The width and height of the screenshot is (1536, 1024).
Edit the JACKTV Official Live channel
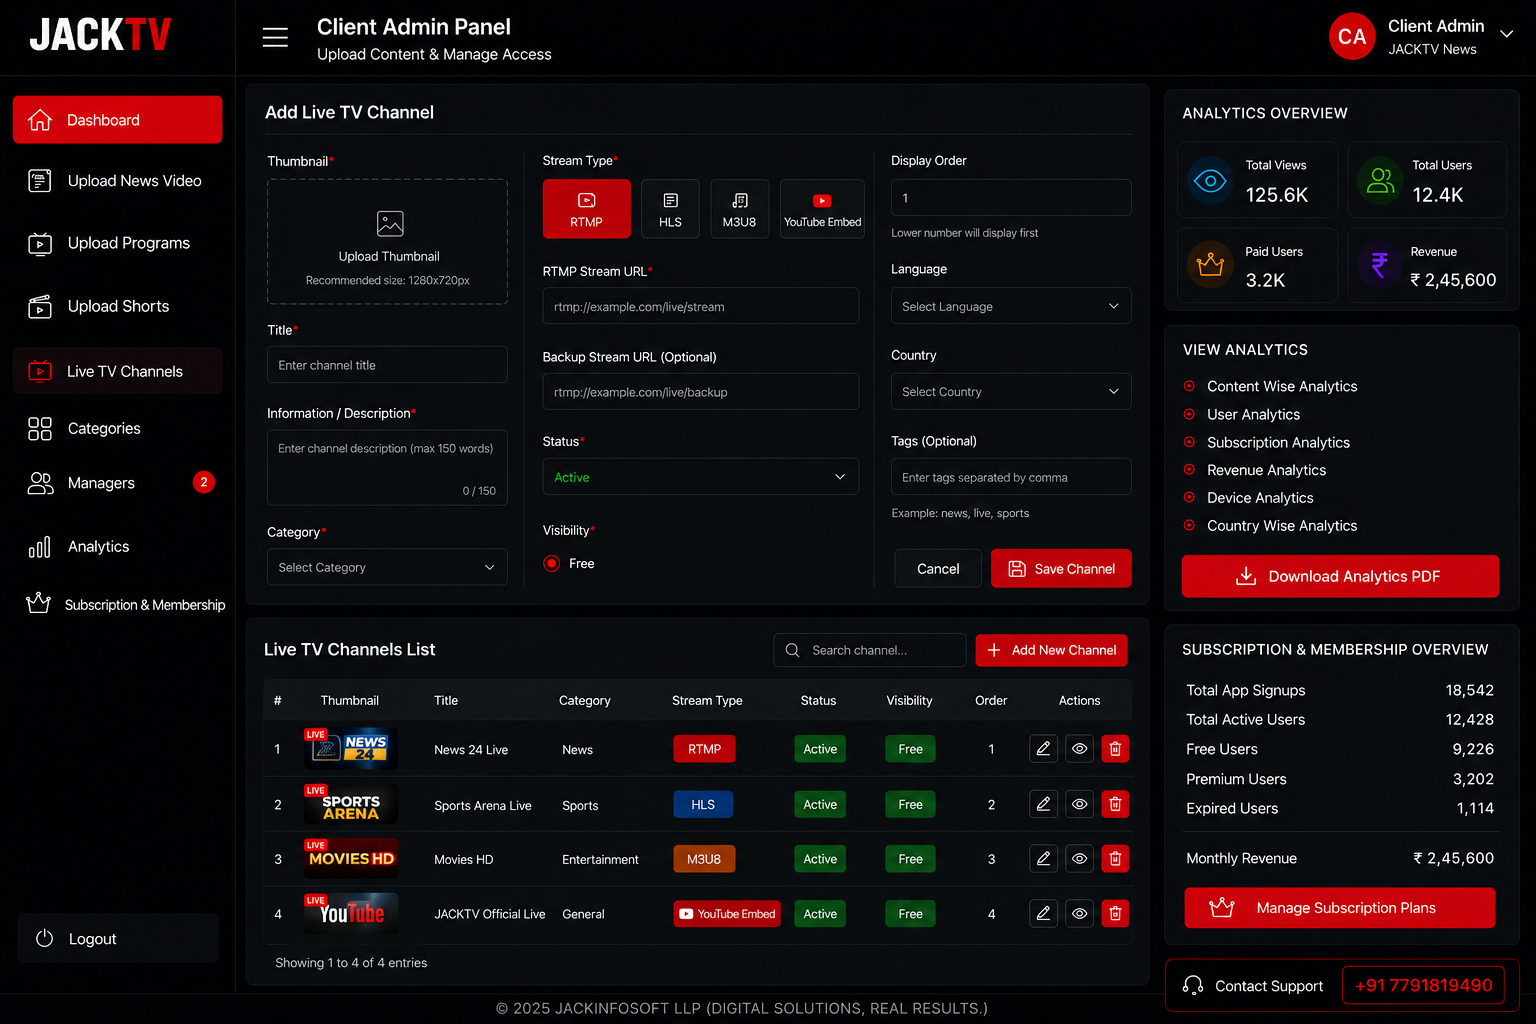click(1043, 913)
